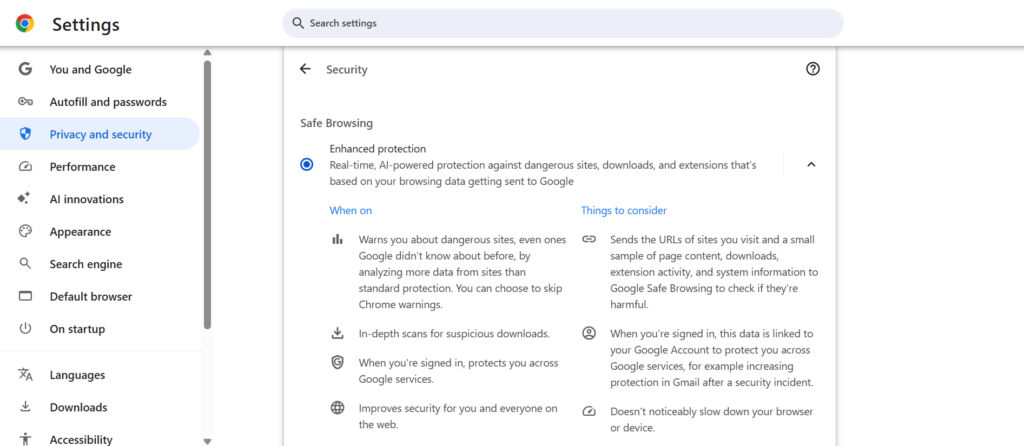1024x446 pixels.
Task: Click the Security page heading
Action: coord(347,69)
